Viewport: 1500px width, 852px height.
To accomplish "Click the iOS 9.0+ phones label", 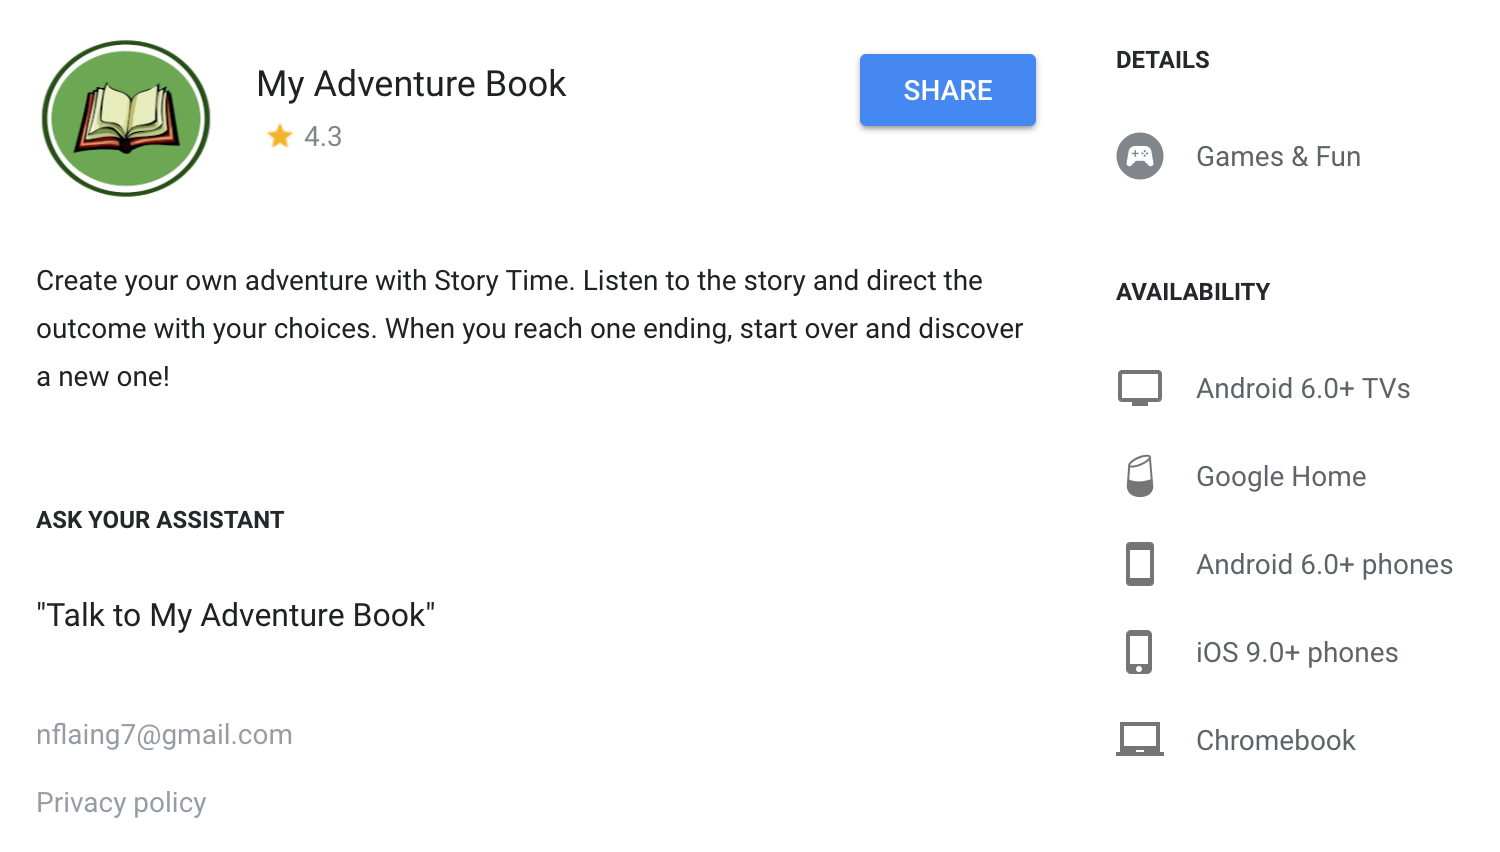I will tap(1297, 652).
